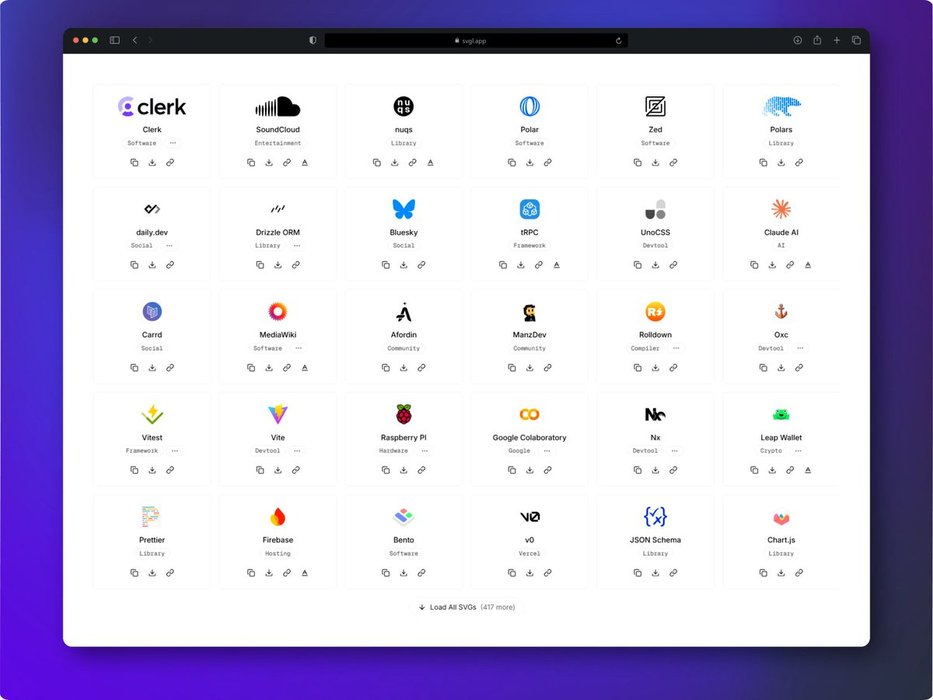Copy the Raspberry Pi SVG
Viewport: 933px width, 700px height.
385,470
